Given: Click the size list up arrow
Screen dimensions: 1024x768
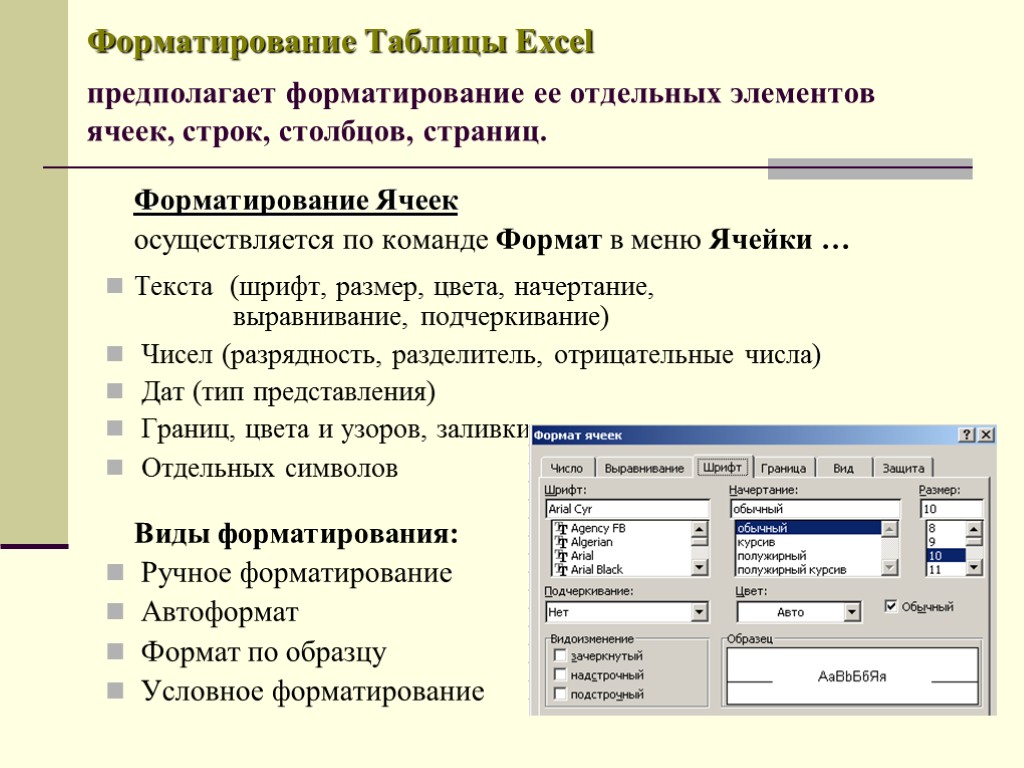Looking at the screenshot, I should tap(974, 529).
